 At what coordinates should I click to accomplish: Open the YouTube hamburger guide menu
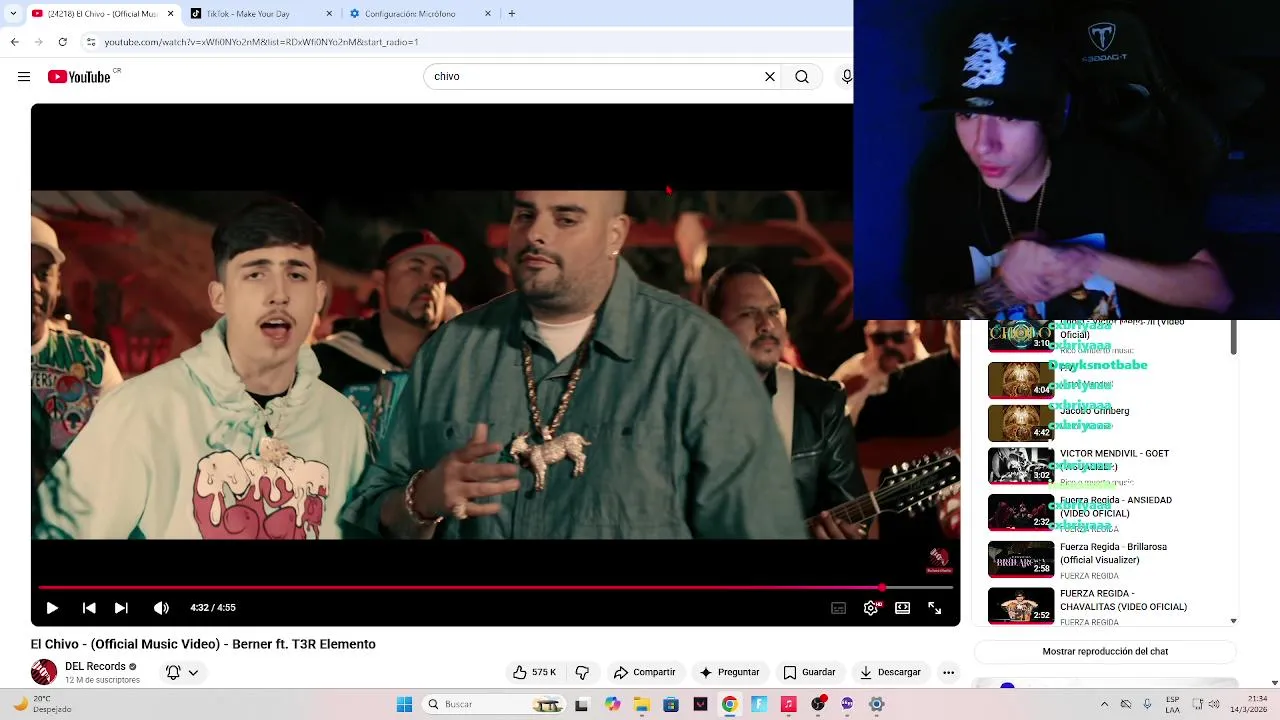[24, 76]
